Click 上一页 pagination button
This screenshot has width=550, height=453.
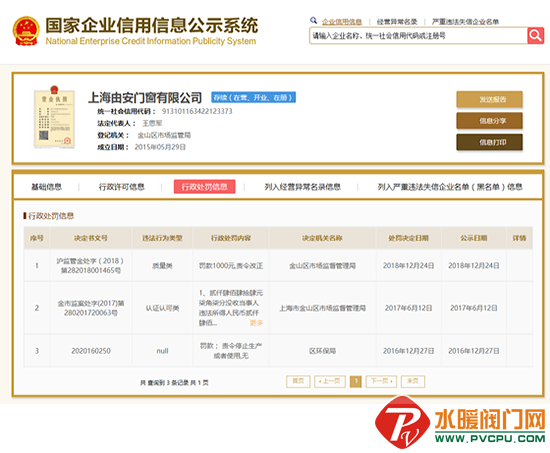tap(330, 381)
